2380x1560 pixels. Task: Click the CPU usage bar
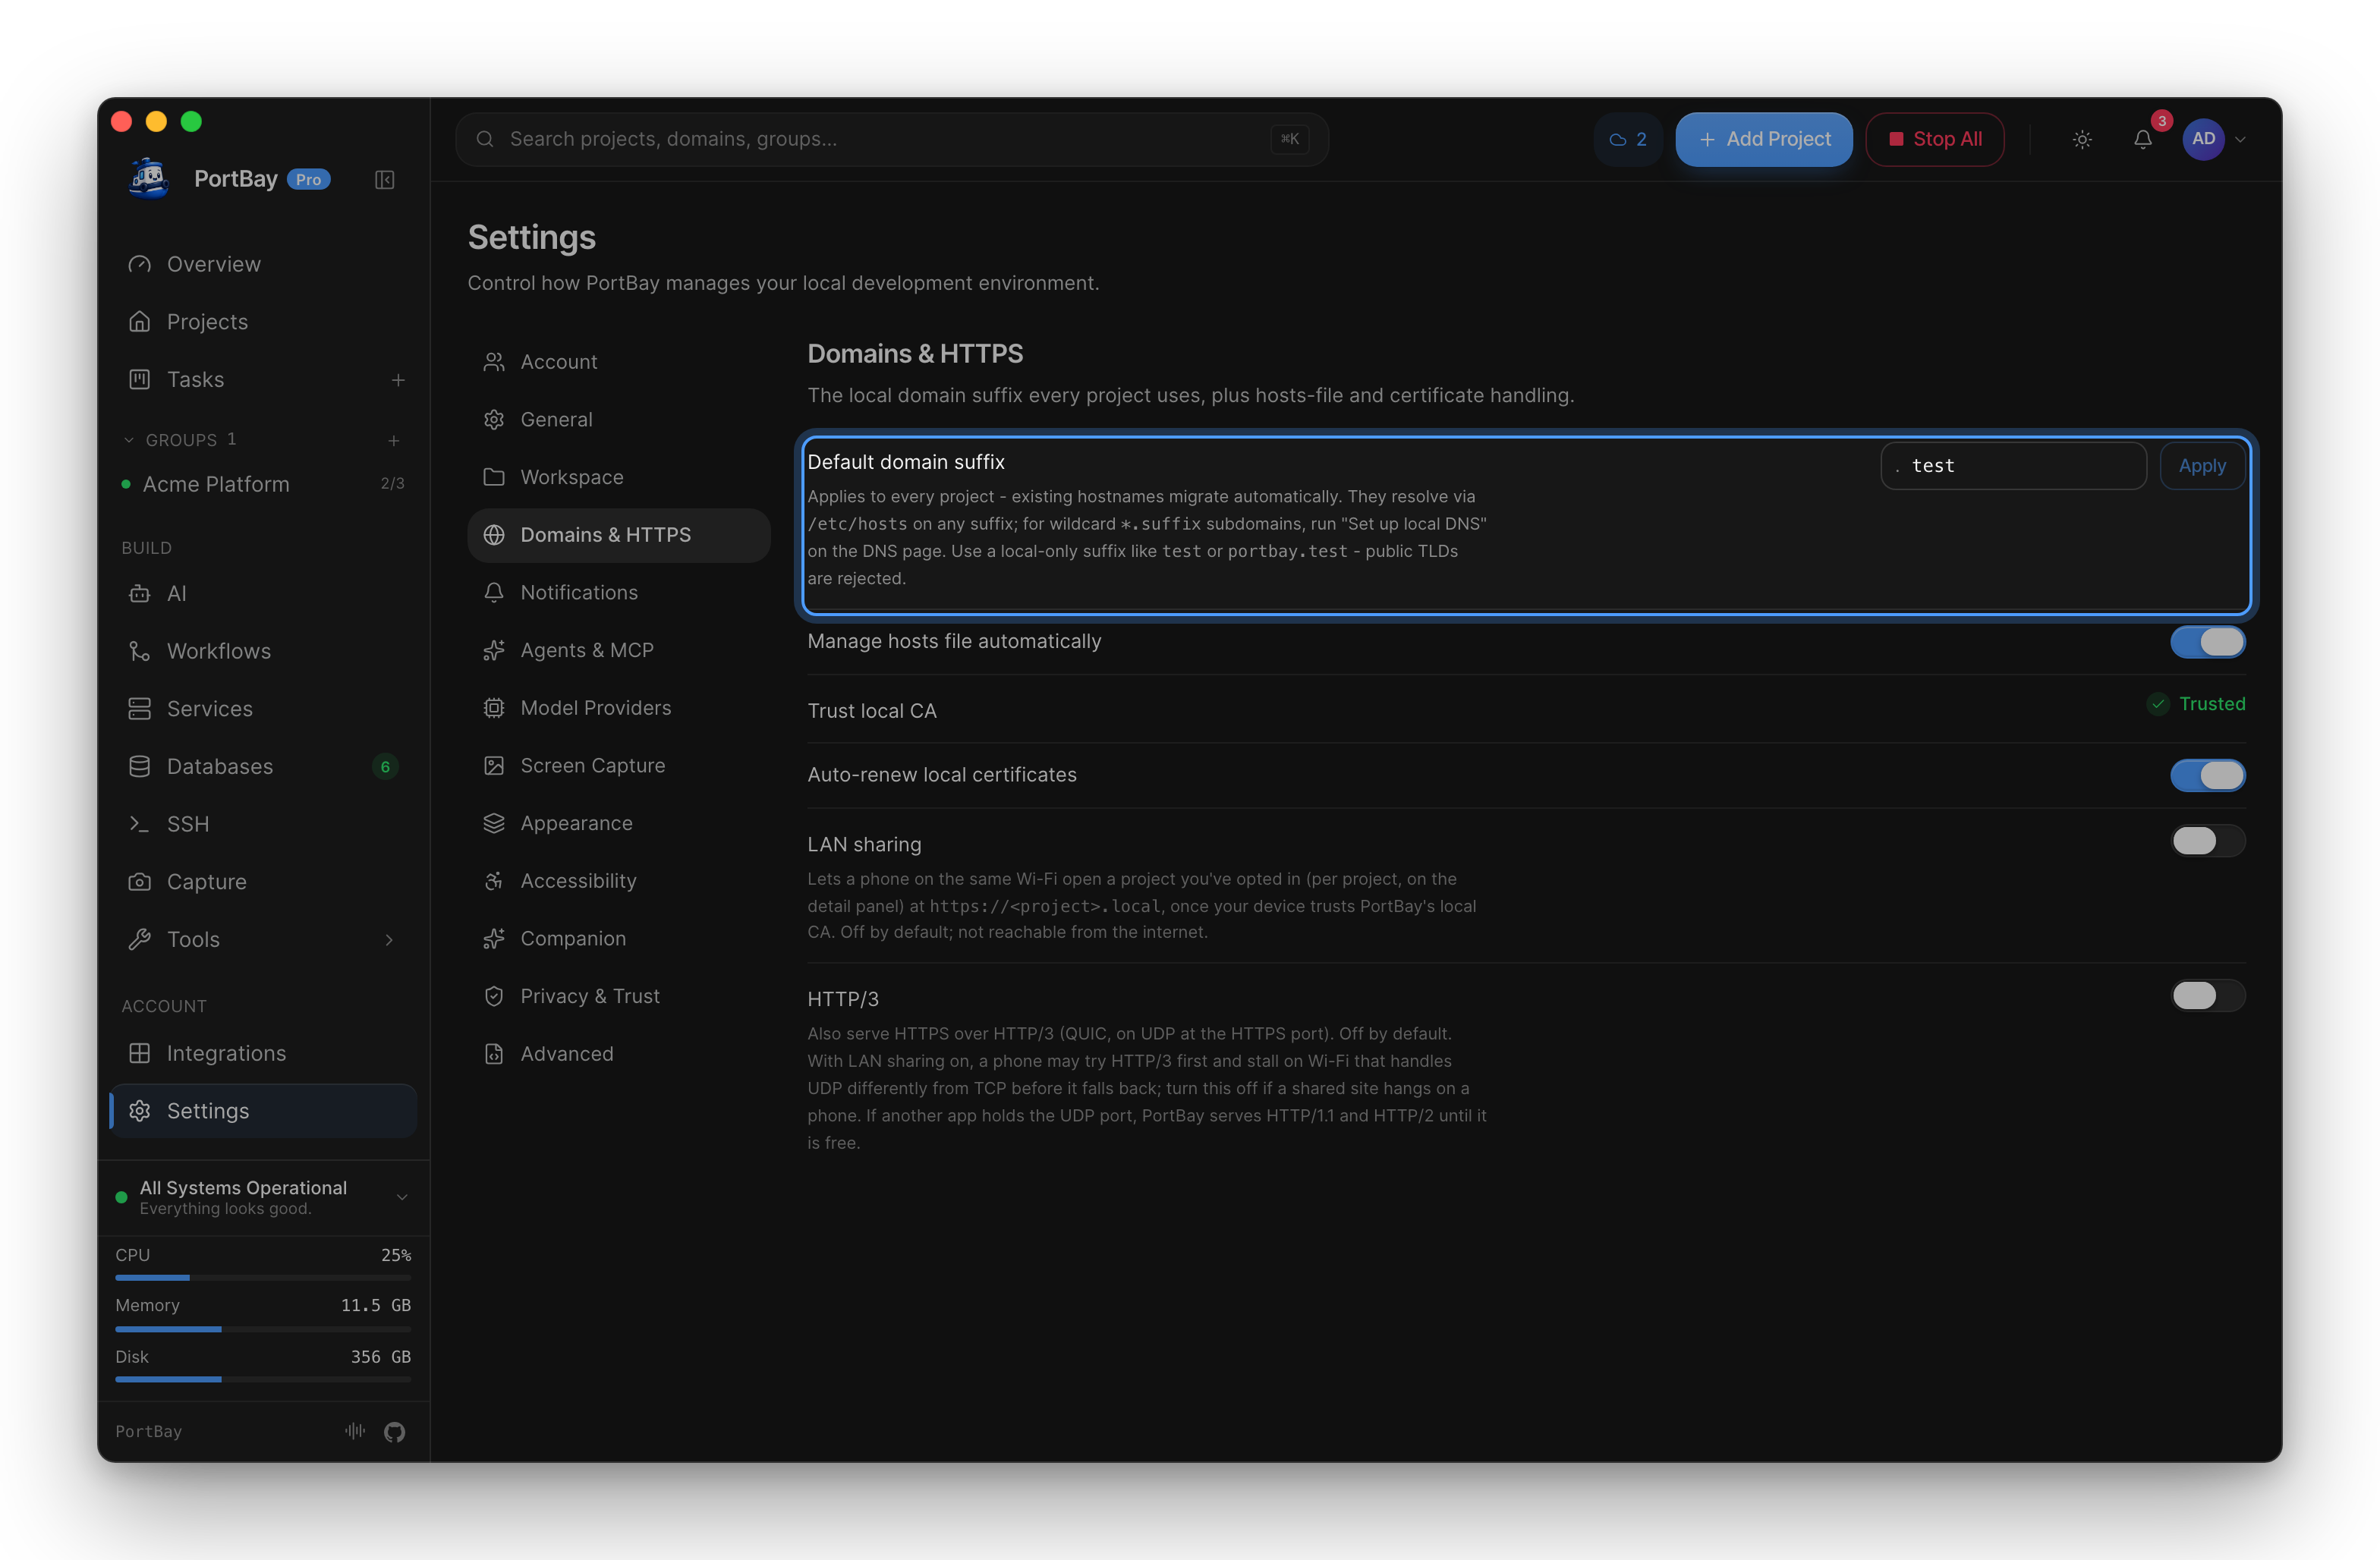click(x=263, y=1278)
